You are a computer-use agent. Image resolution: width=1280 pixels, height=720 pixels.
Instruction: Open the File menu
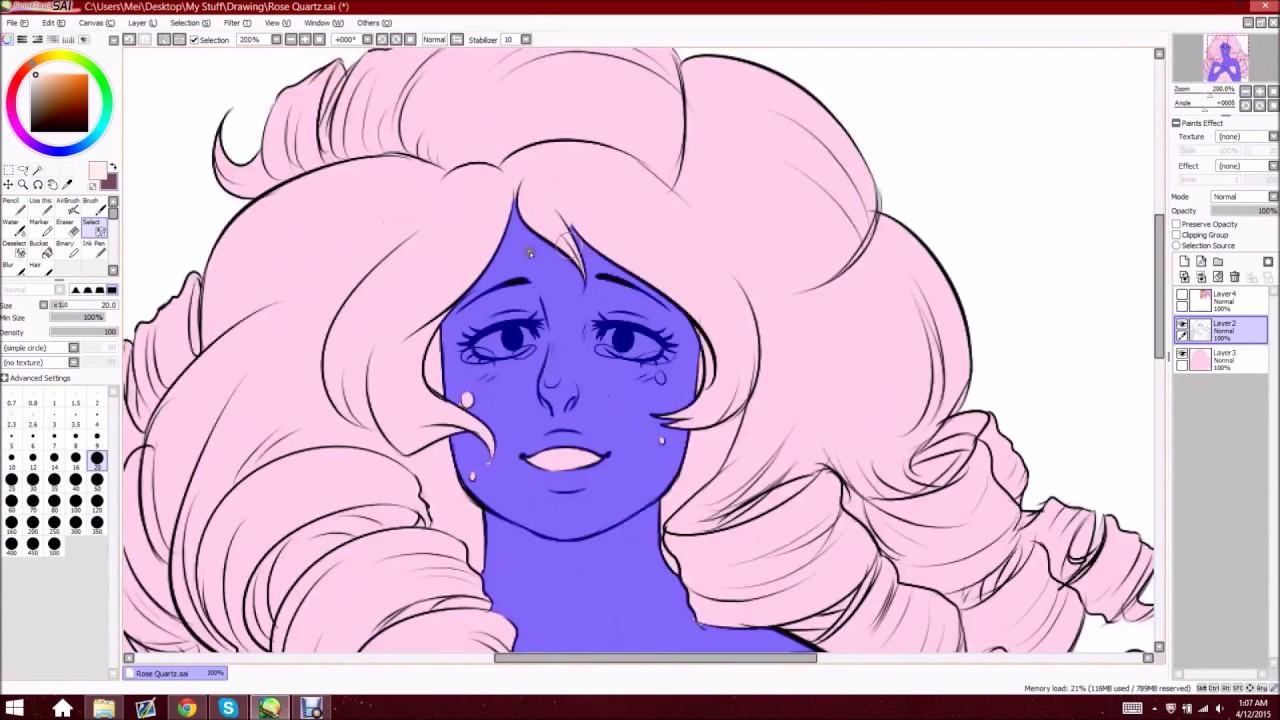17,23
